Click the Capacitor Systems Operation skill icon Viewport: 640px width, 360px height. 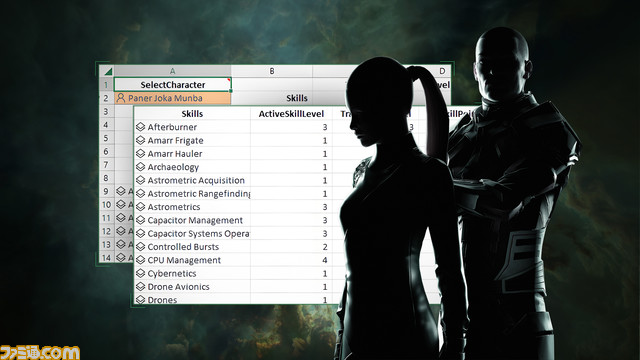point(140,233)
